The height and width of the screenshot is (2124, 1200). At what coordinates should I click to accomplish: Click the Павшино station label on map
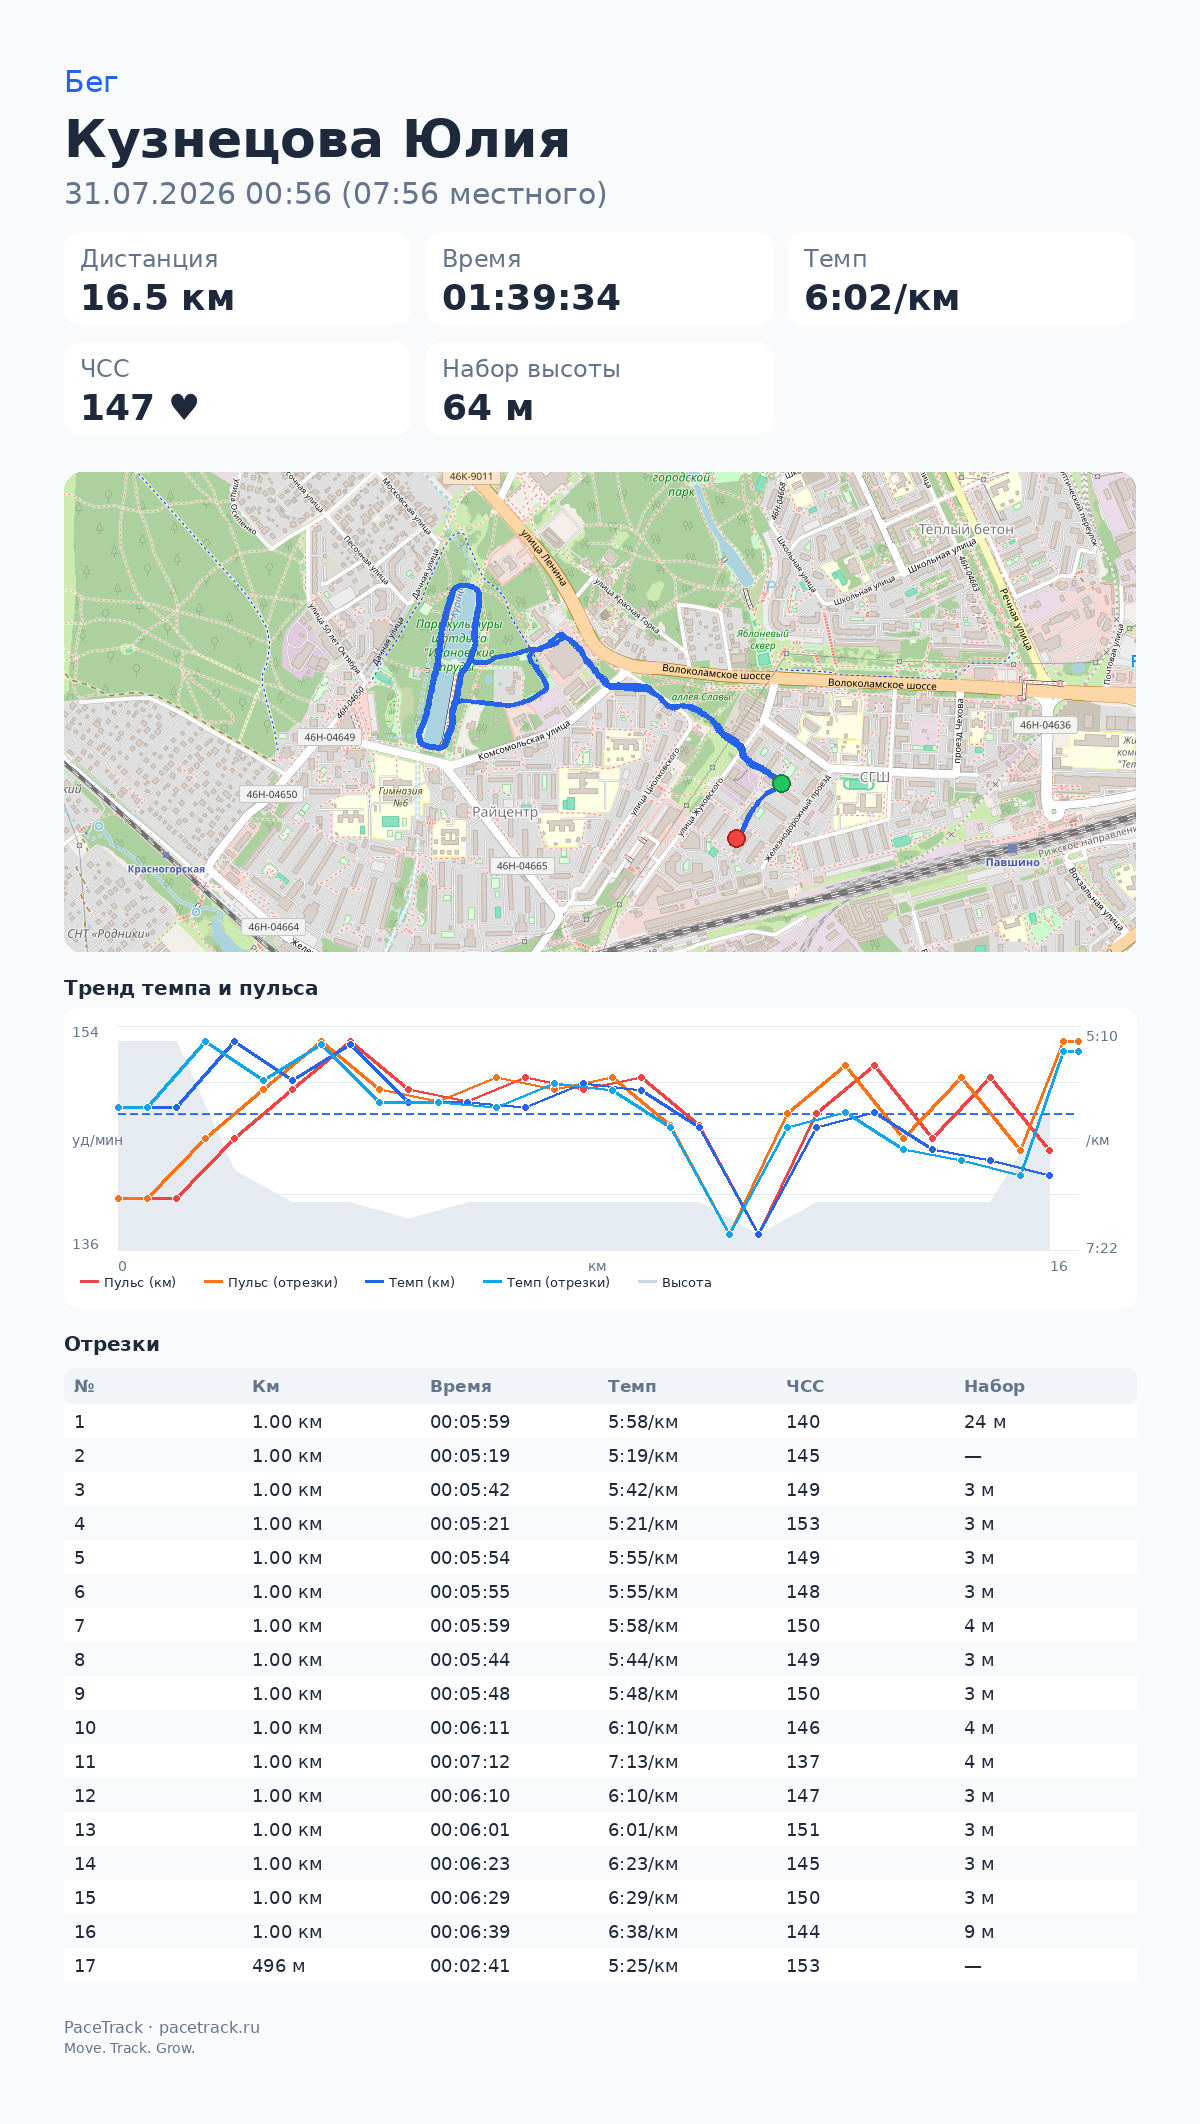click(1012, 862)
